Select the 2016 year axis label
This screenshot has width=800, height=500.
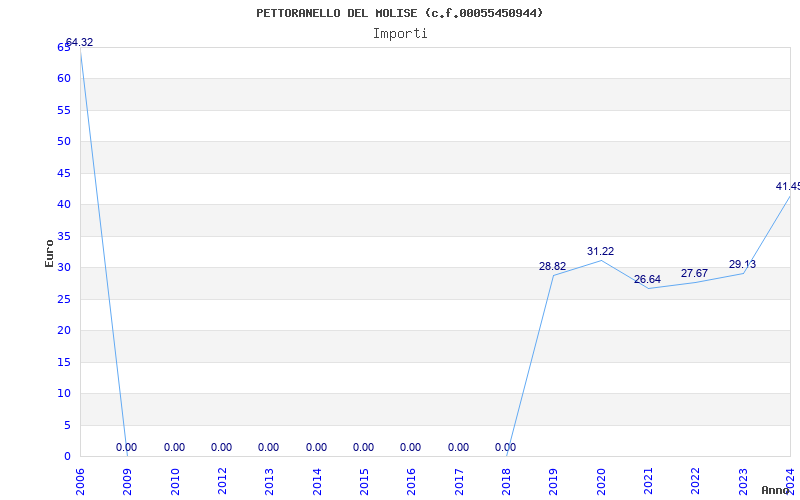pos(411,482)
